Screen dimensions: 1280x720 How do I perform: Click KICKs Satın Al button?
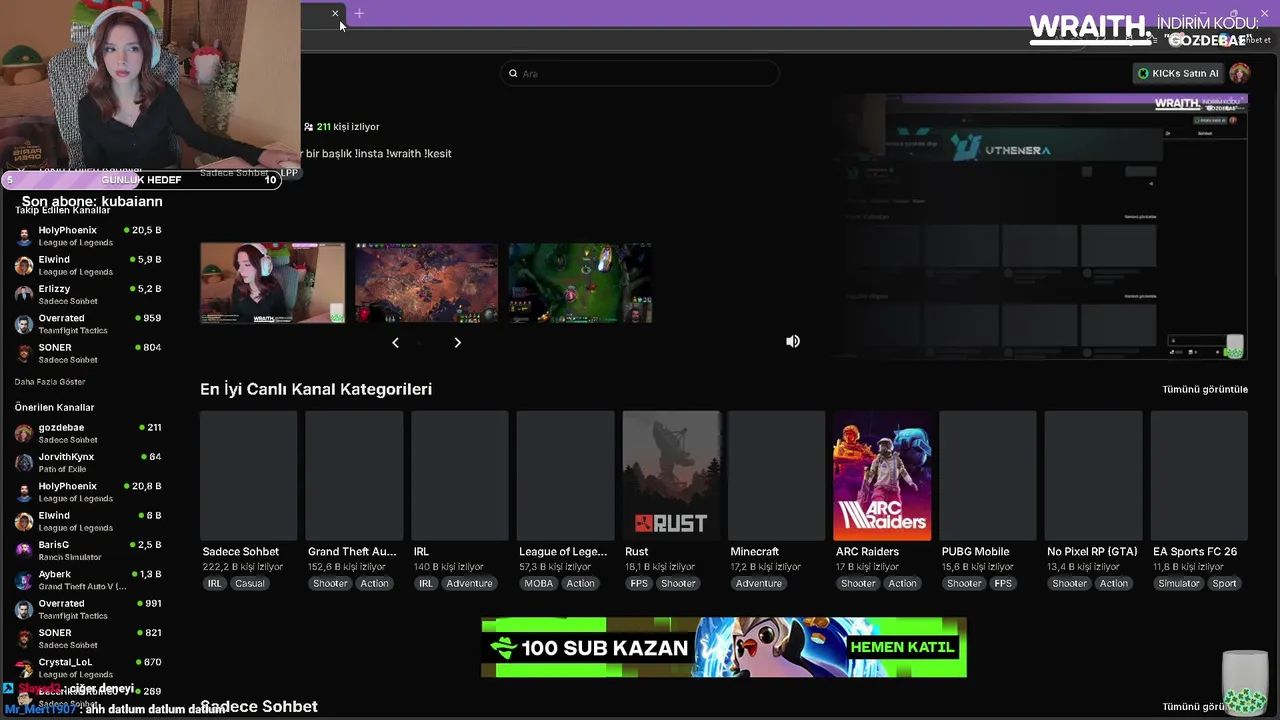(1178, 73)
